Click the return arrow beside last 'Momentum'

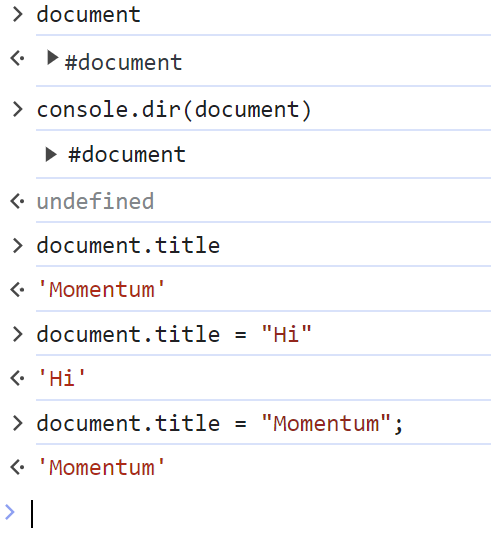17,467
